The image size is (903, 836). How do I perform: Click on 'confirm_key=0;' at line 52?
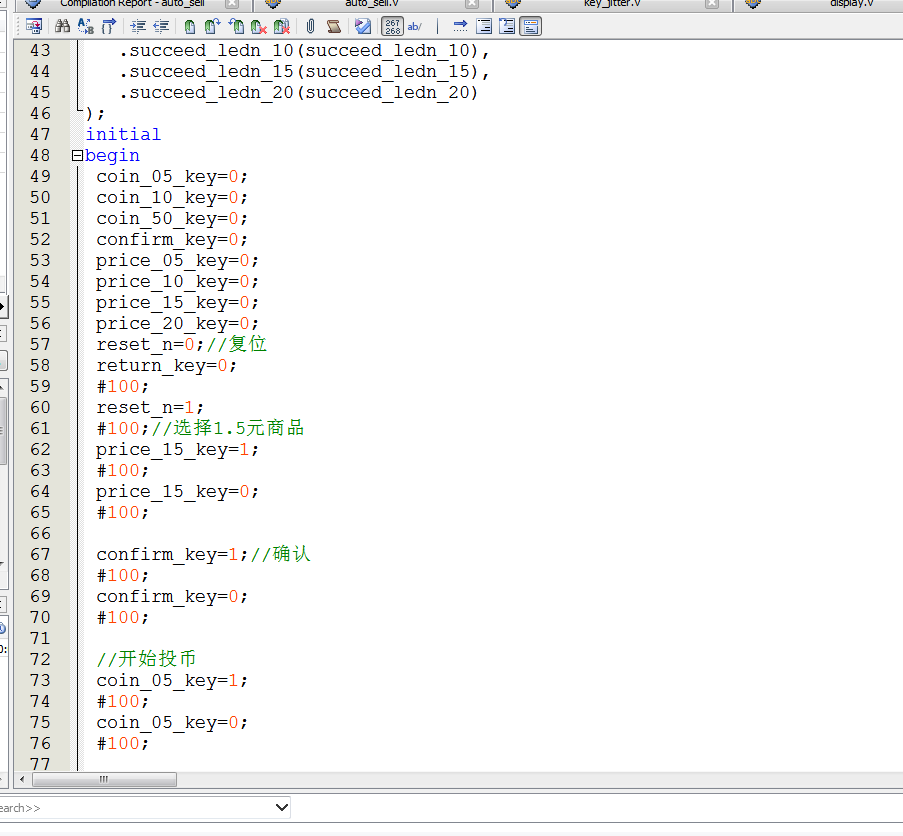click(x=172, y=240)
